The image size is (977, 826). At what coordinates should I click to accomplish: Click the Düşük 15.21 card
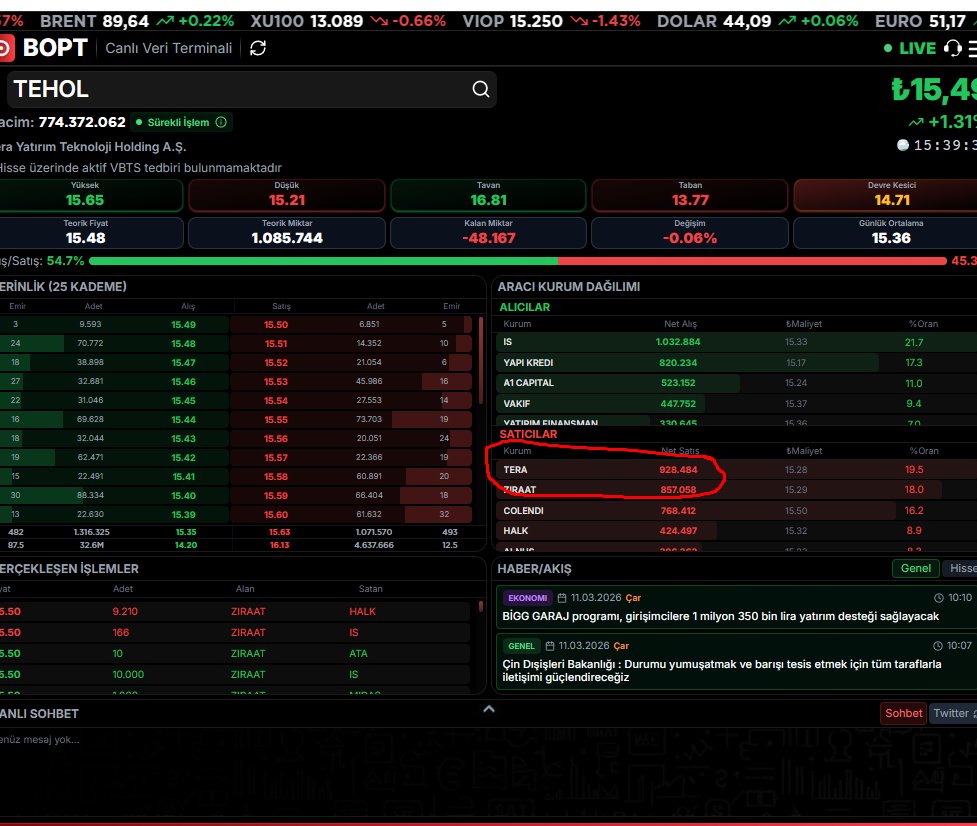(x=287, y=195)
